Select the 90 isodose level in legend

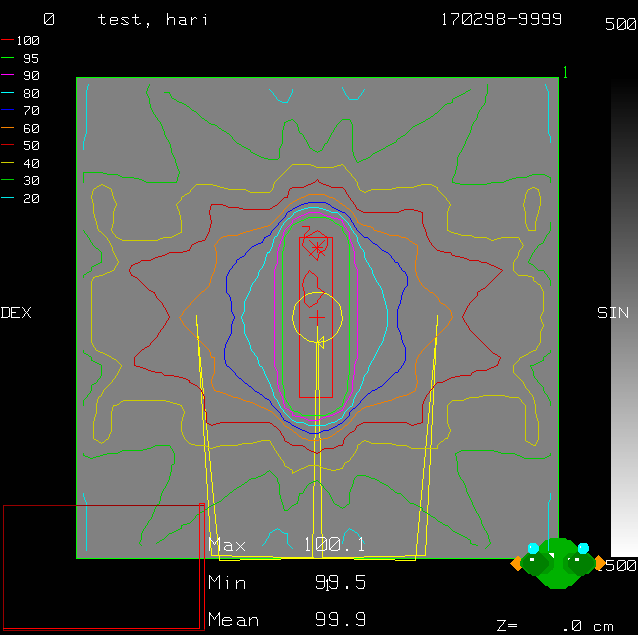pos(21,75)
